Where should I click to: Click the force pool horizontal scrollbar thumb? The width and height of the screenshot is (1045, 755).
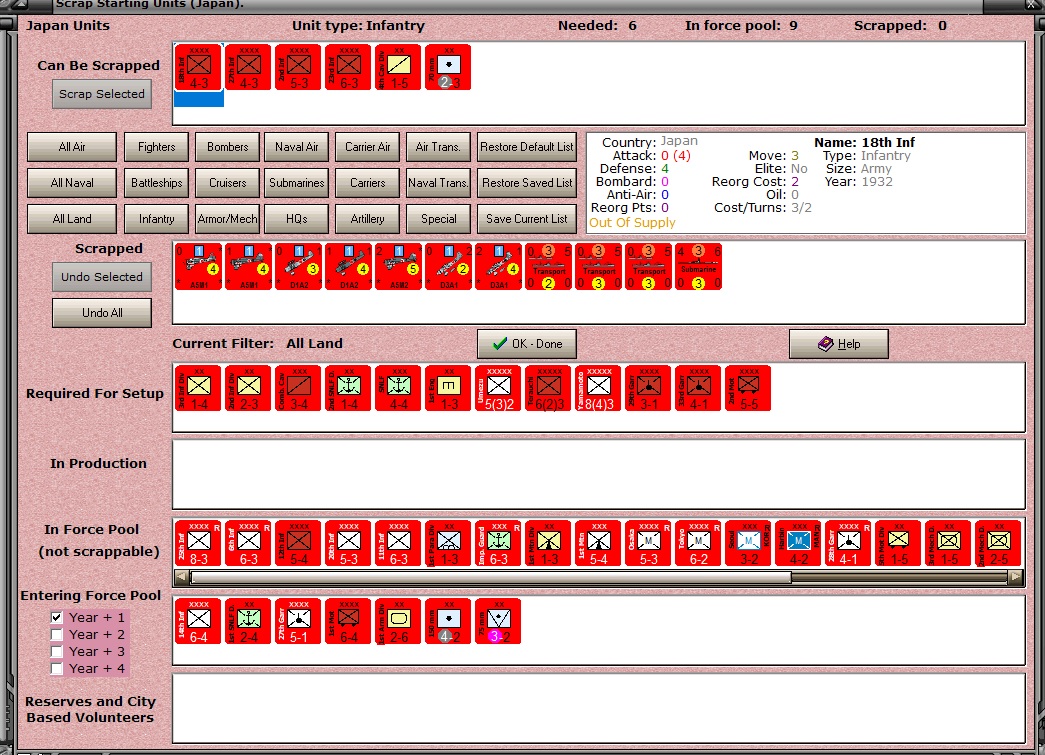(491, 577)
